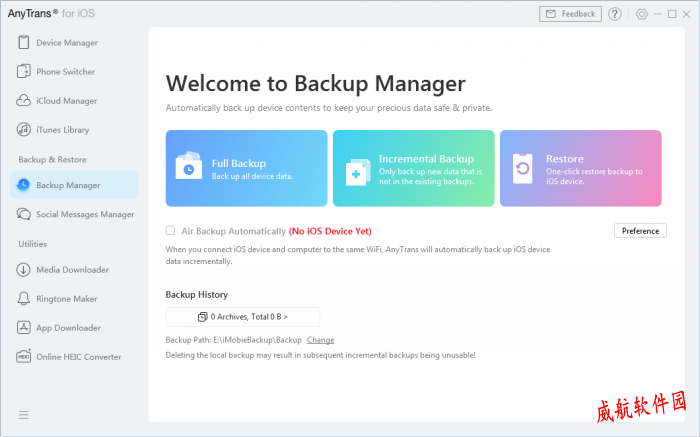
Task: Click the Ringtone Maker bell icon
Action: 24,299
